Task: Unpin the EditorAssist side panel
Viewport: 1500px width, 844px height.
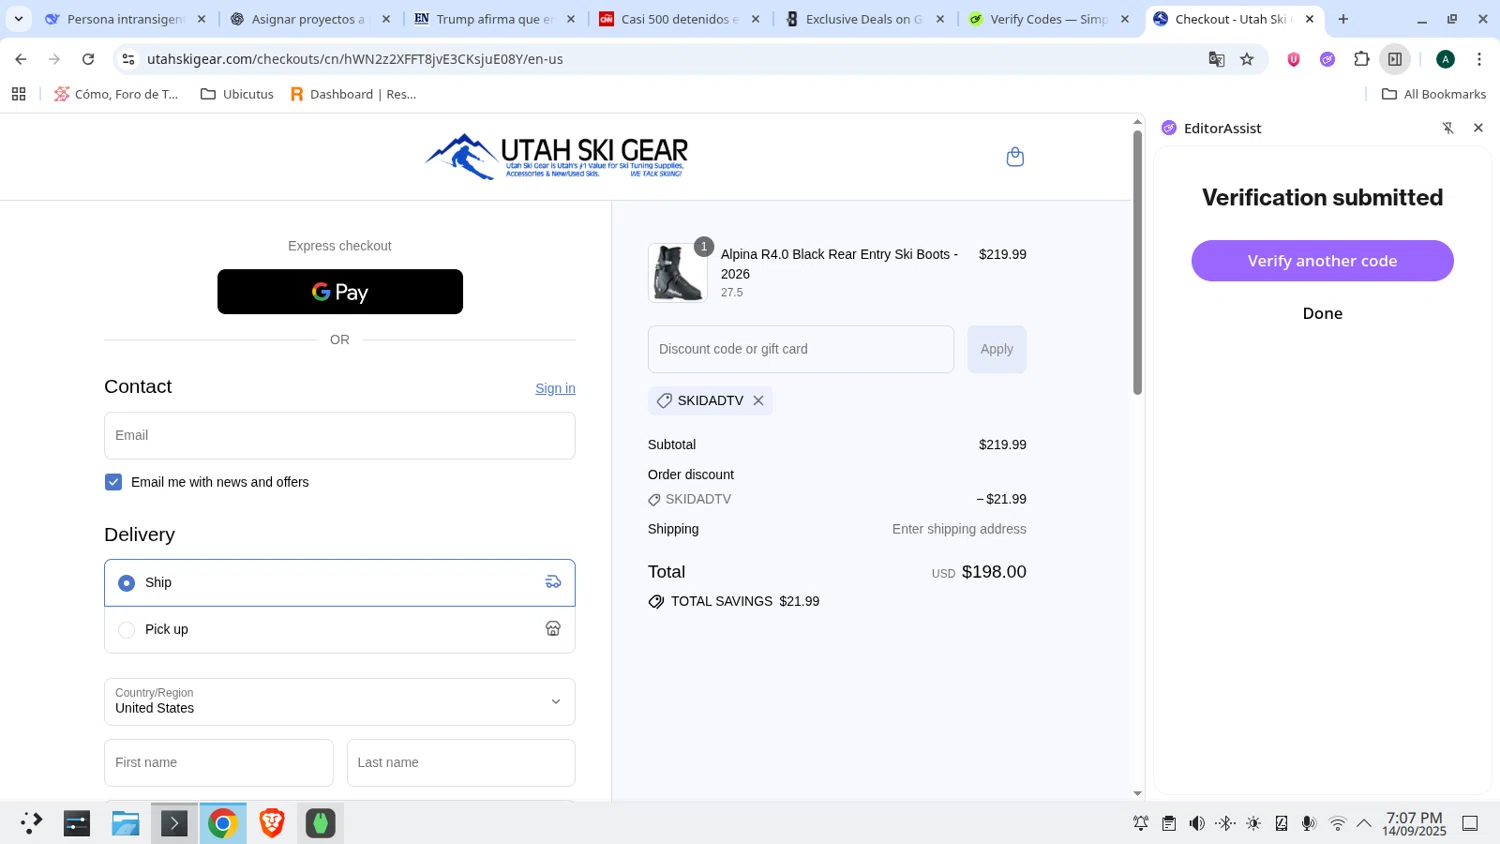Action: click(x=1448, y=128)
